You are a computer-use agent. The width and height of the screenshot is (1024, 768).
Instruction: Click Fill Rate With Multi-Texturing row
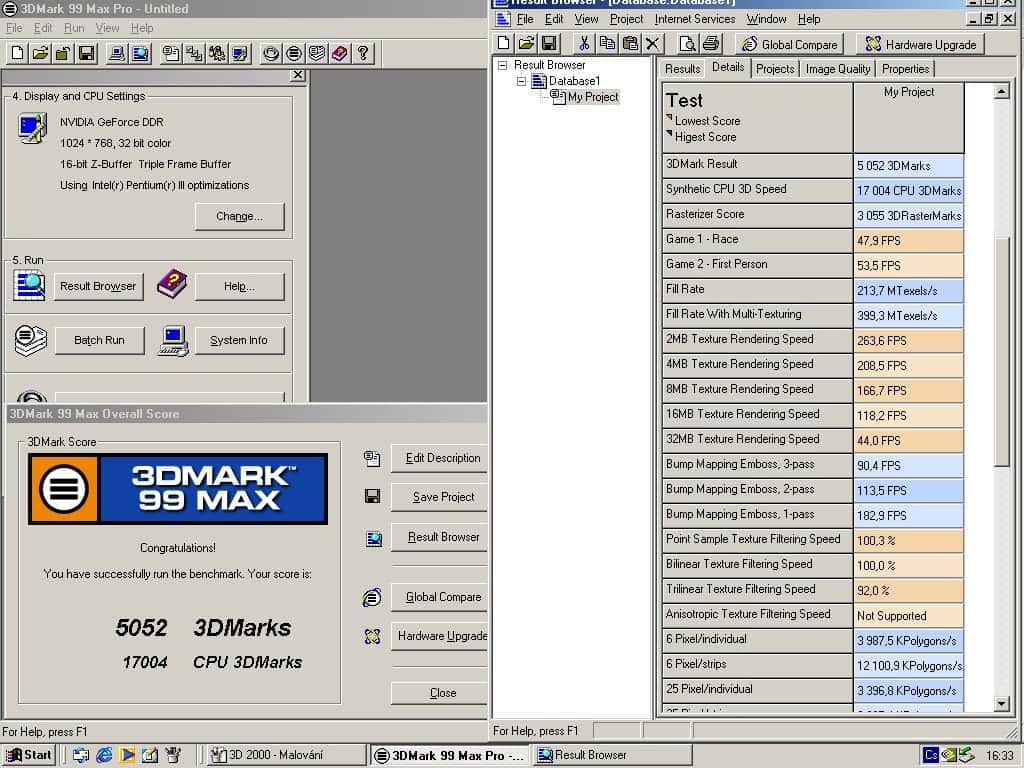(x=812, y=315)
